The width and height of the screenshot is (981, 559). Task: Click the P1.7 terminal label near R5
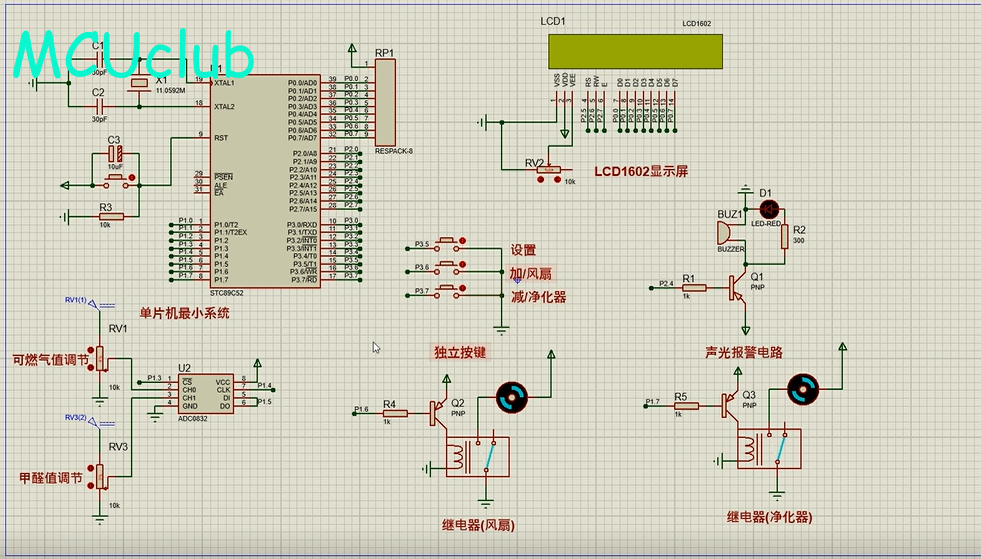click(x=653, y=401)
